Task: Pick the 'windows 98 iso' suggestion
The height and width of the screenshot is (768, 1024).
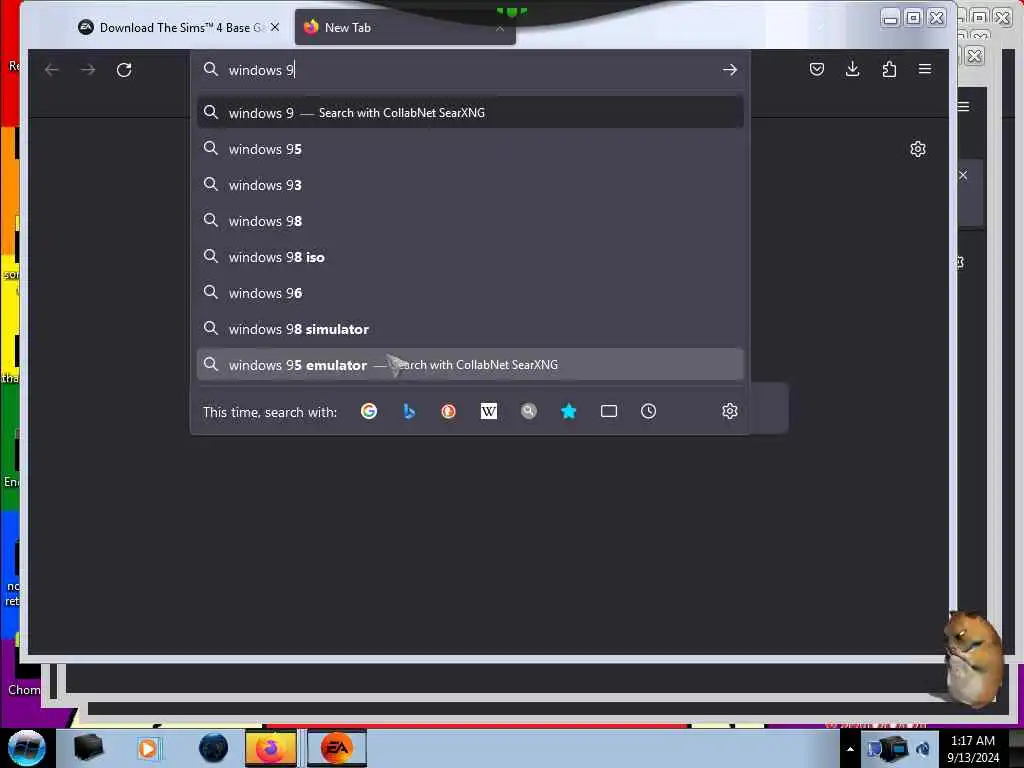Action: tap(470, 257)
